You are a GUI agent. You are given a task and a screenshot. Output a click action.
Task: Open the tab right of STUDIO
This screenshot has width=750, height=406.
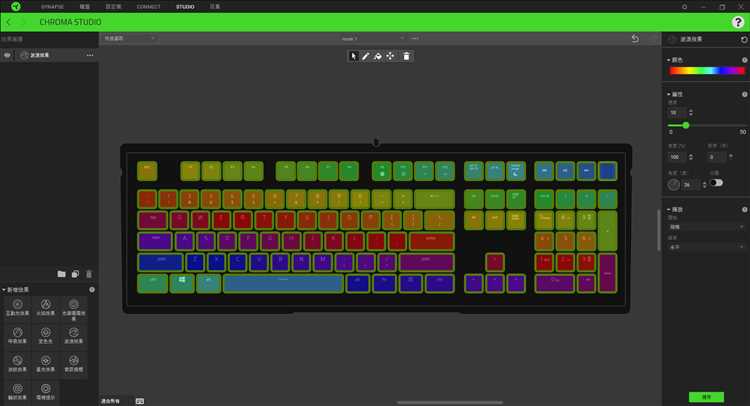[215, 7]
